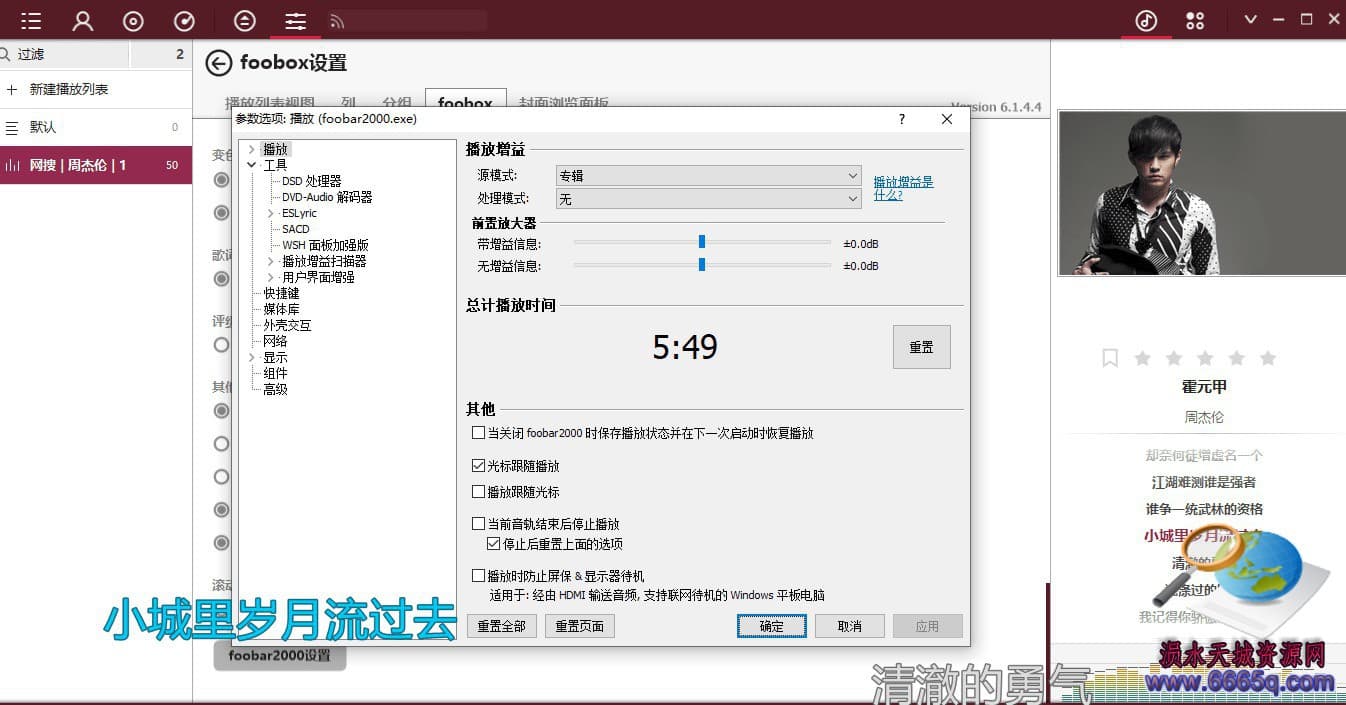Click the gauge dial icon in top bar

click(x=184, y=20)
